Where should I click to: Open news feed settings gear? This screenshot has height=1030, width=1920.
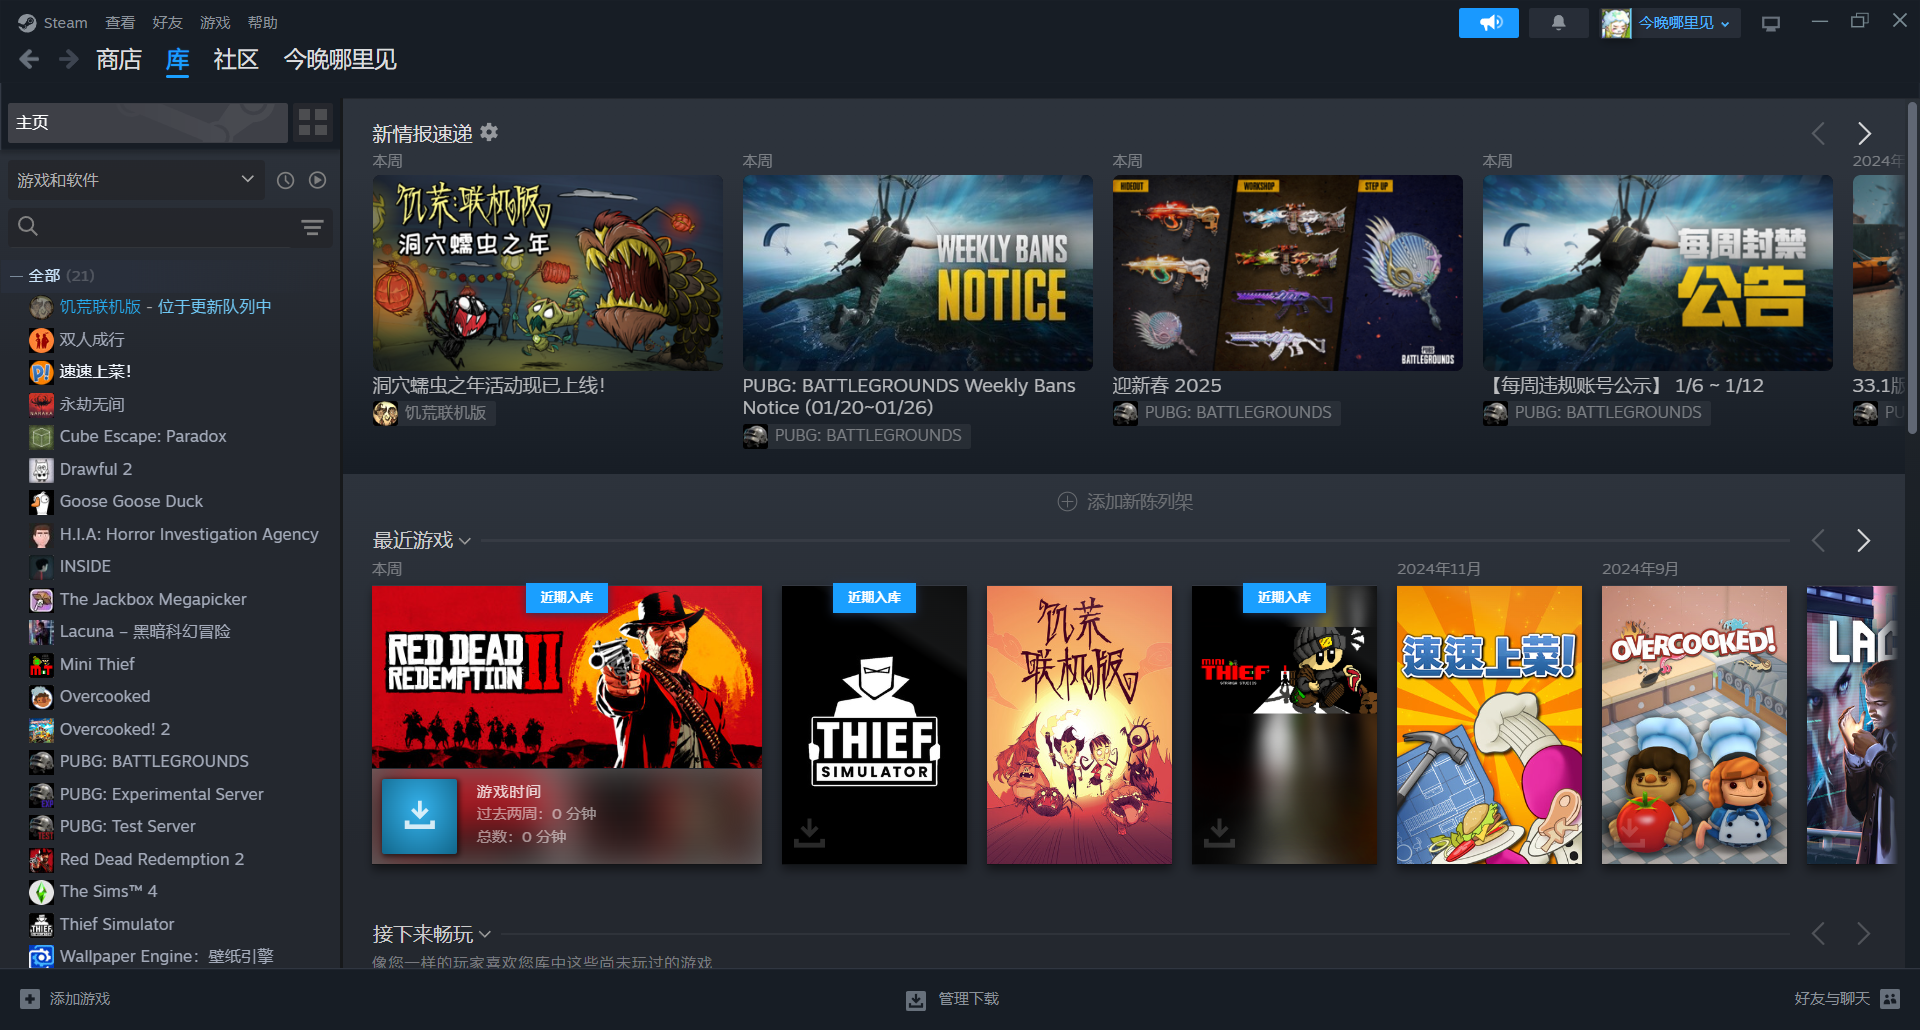coord(489,132)
